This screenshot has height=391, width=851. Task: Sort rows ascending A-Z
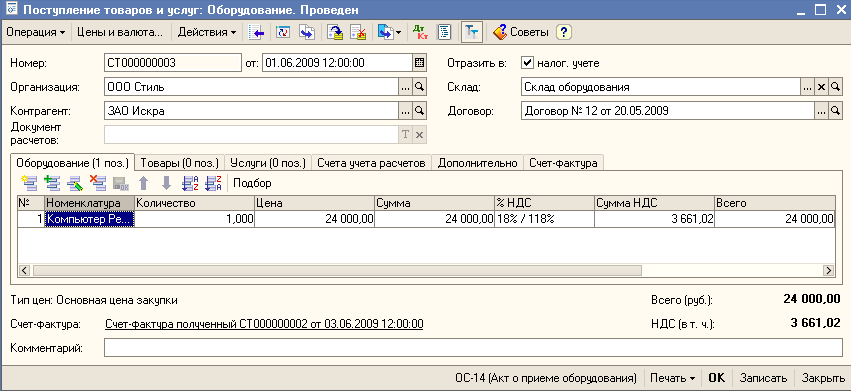tap(190, 183)
